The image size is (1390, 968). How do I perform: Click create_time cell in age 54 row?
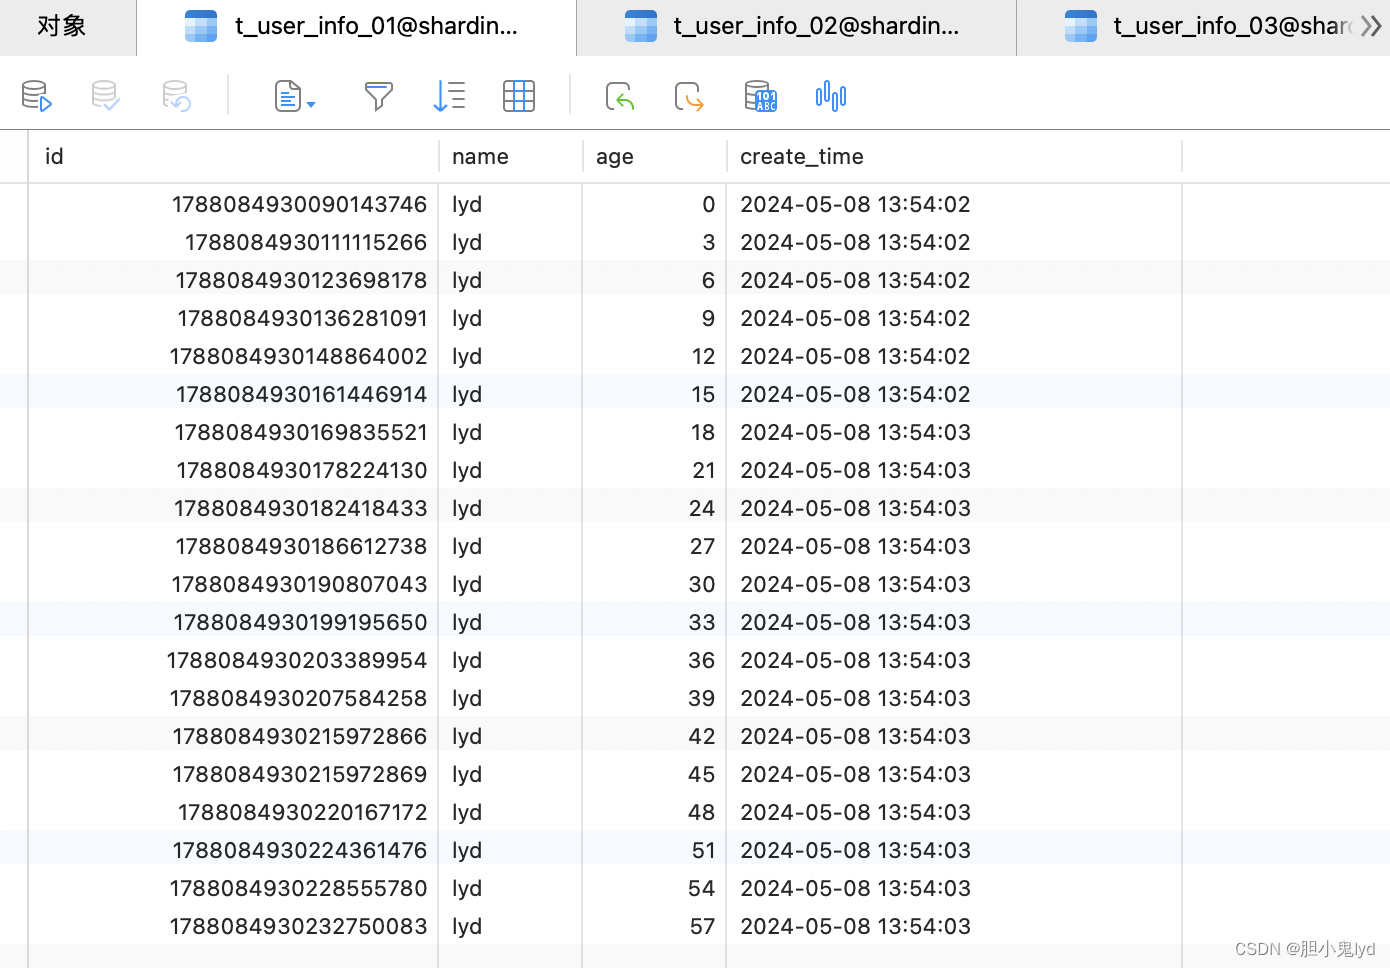(954, 888)
